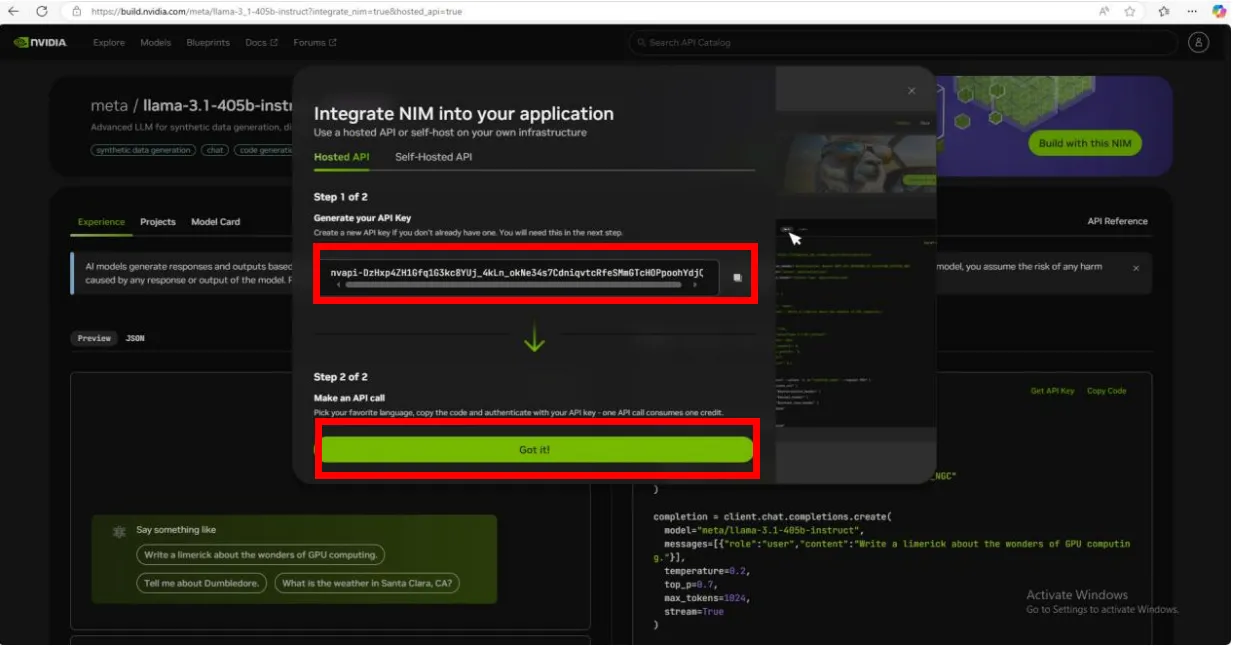Select the Hosted API tab
The image size is (1233, 646).
341,157
